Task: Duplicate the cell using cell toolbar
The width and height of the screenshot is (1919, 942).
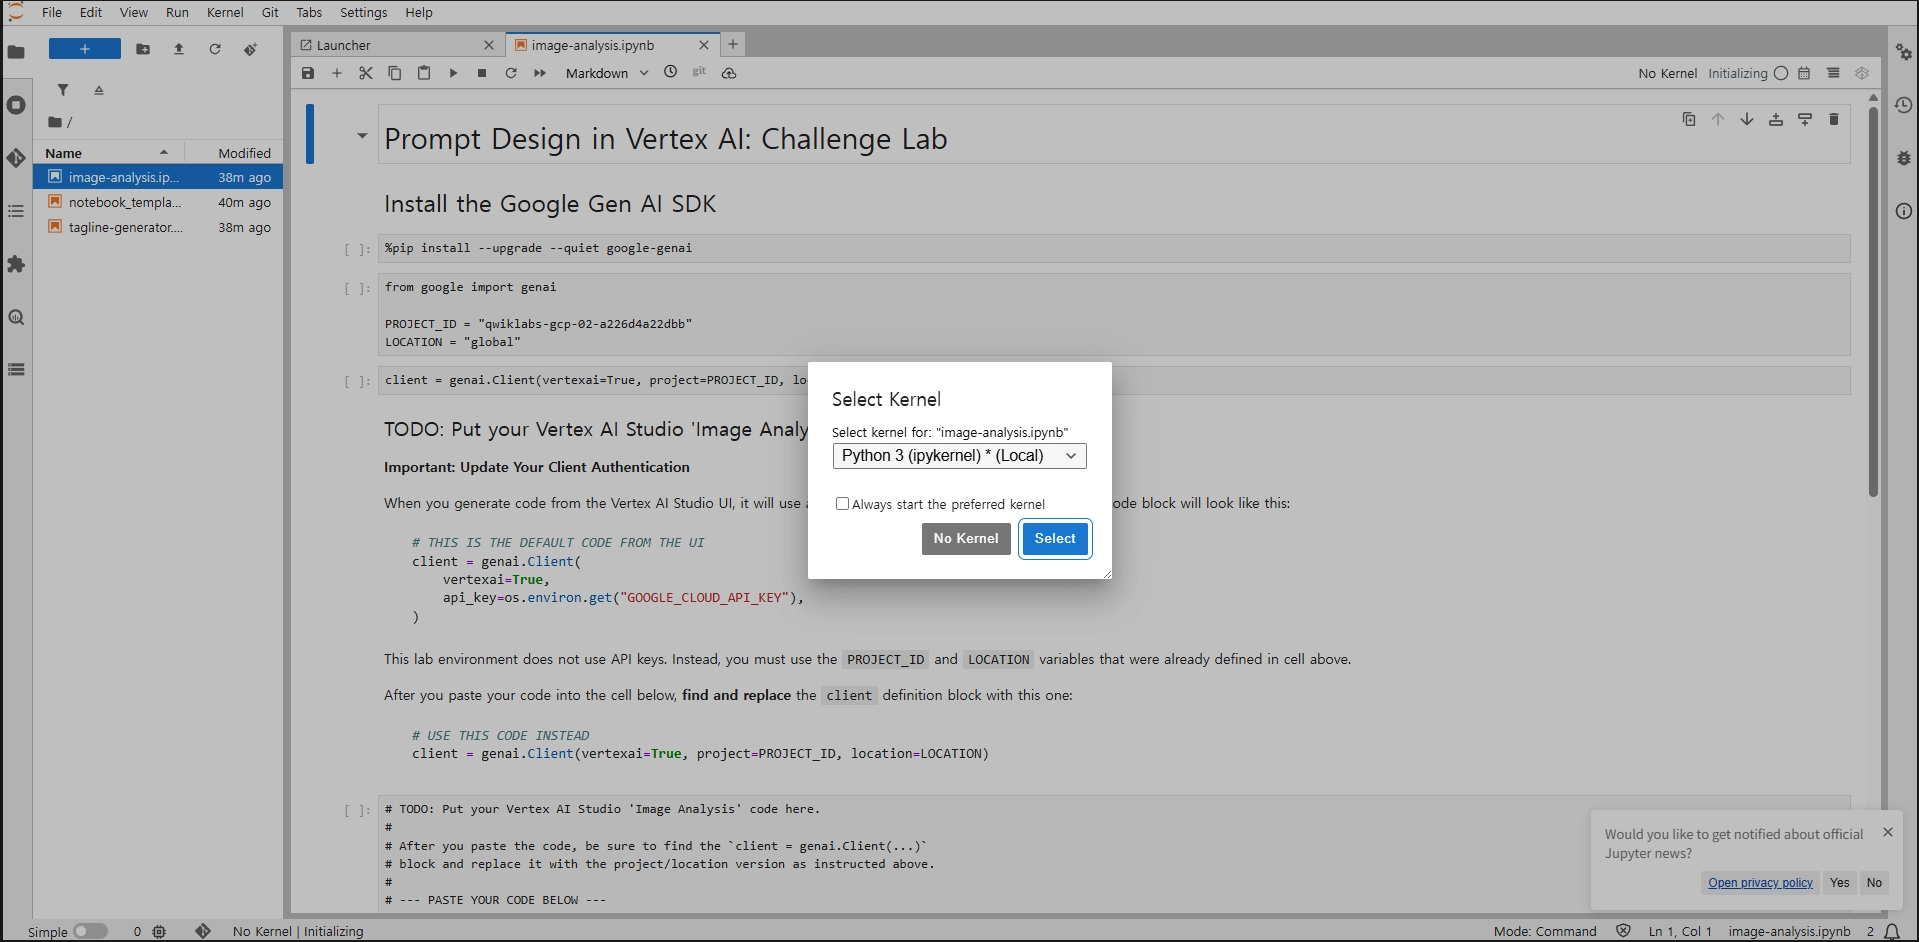Action: coord(1689,119)
